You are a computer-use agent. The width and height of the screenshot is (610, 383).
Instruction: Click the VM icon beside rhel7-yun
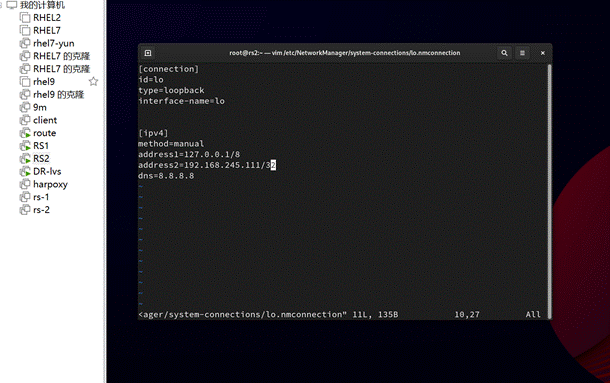[x=25, y=43]
